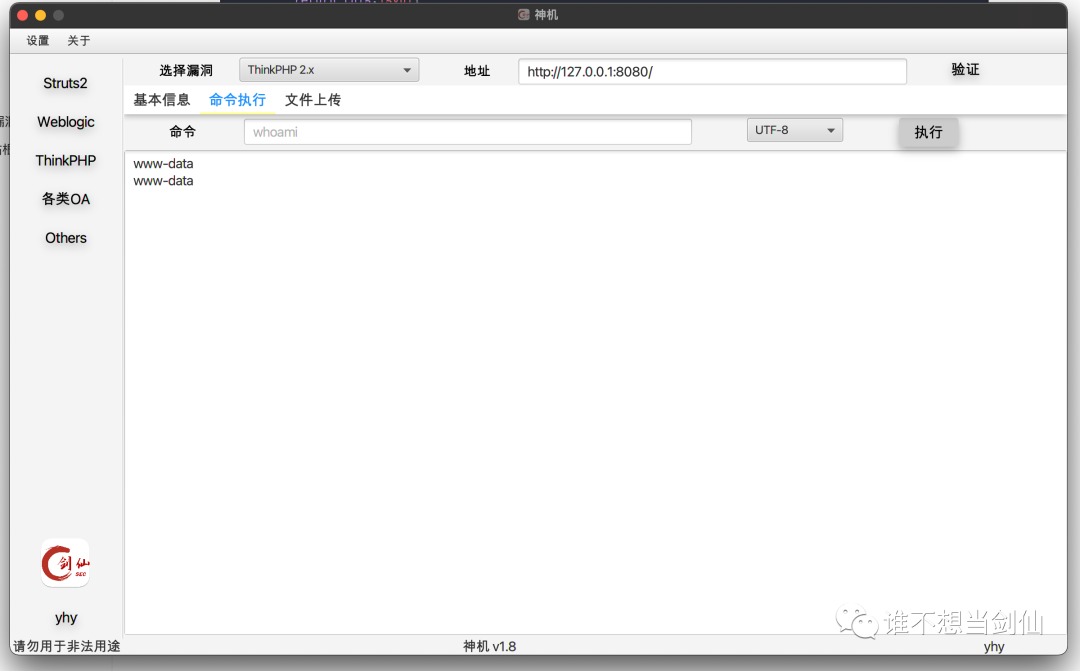Click the 神机 v1.8 status text
The width and height of the screenshot is (1080, 671).
[x=490, y=646]
